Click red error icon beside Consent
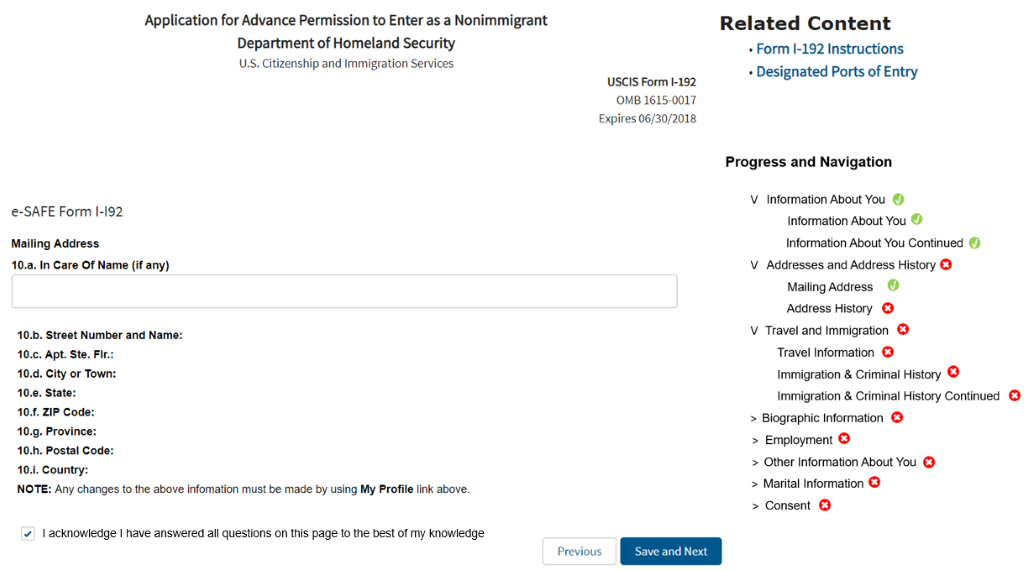 [x=825, y=505]
